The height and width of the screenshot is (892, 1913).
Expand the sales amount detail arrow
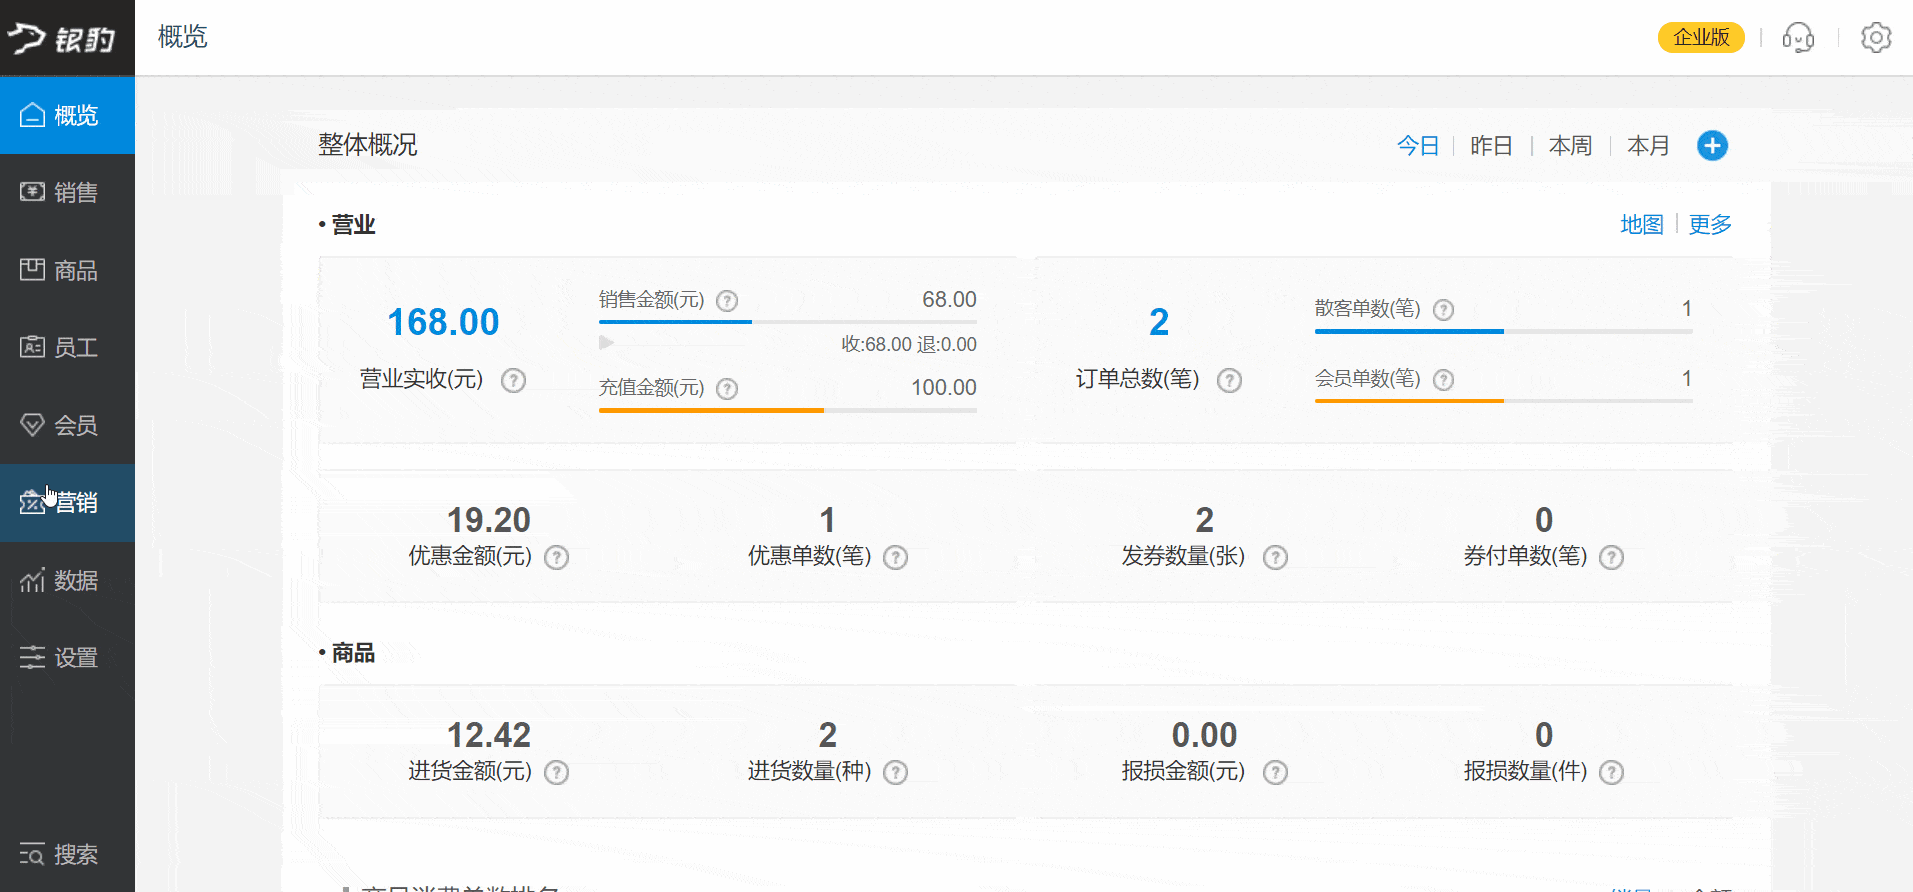606,343
